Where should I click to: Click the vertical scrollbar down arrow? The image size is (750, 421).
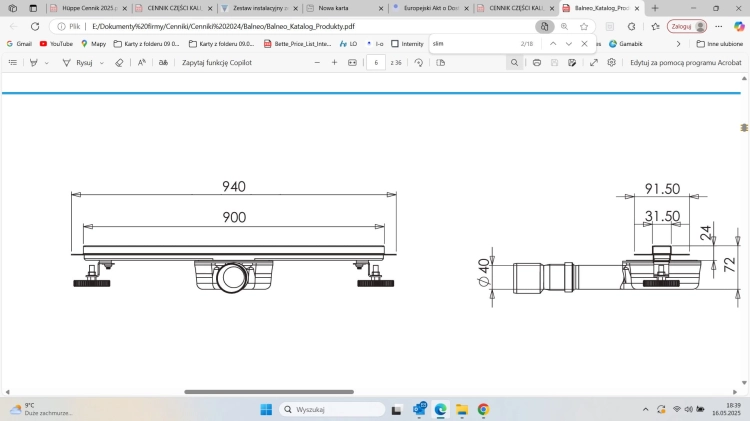744,382
